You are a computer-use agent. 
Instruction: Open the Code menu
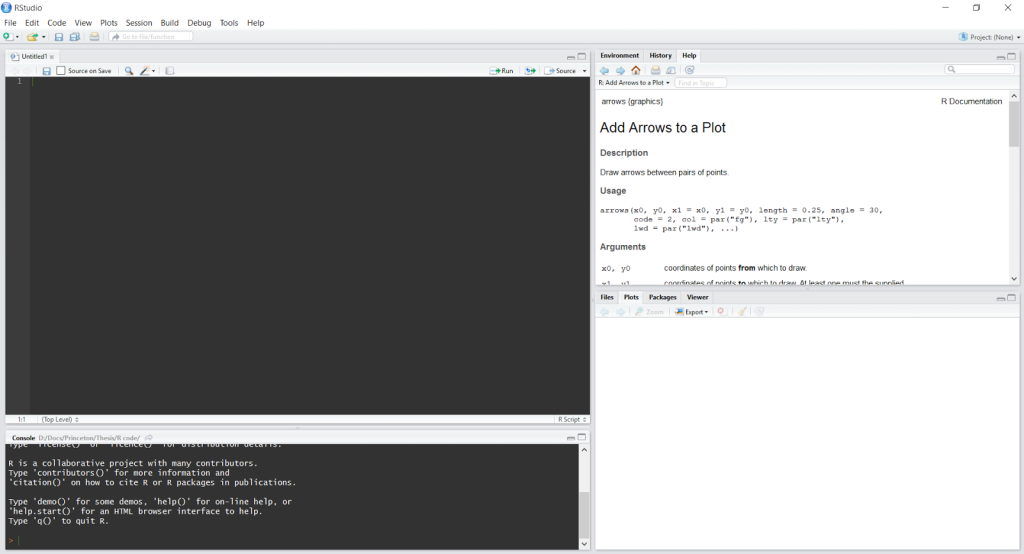[x=57, y=23]
